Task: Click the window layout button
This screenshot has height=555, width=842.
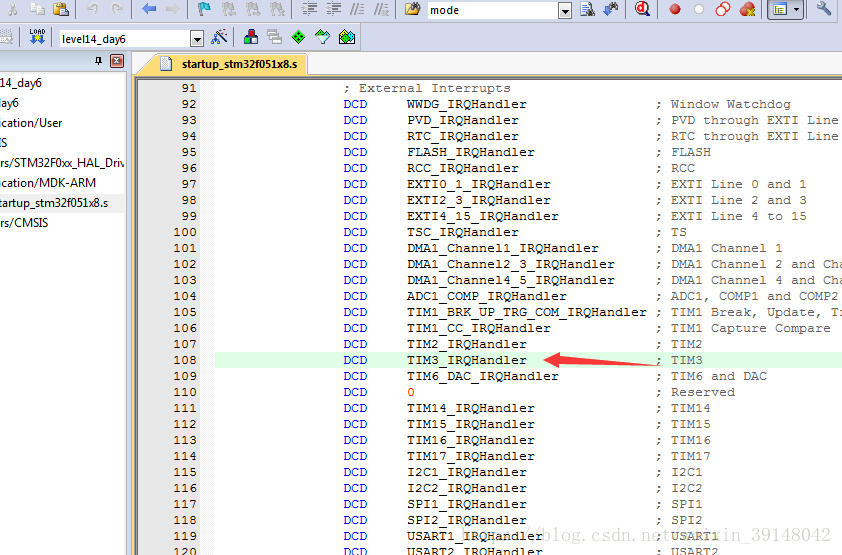Action: pos(780,9)
